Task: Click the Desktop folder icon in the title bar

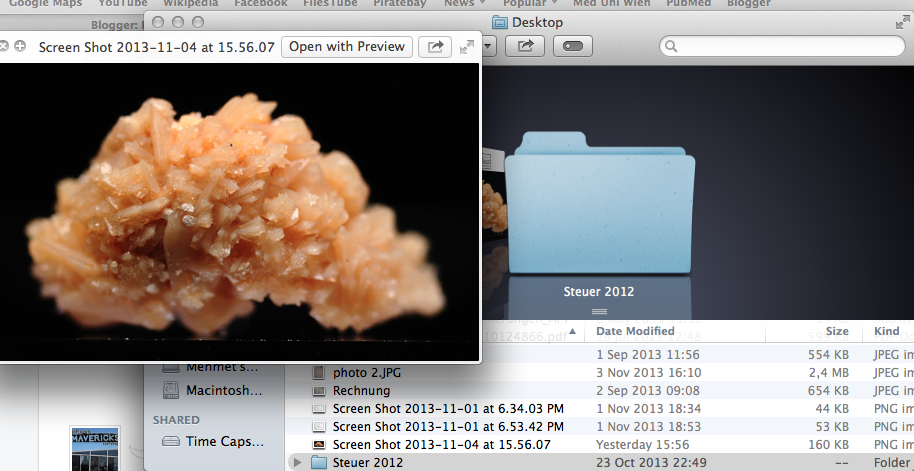Action: pyautogui.click(x=500, y=22)
